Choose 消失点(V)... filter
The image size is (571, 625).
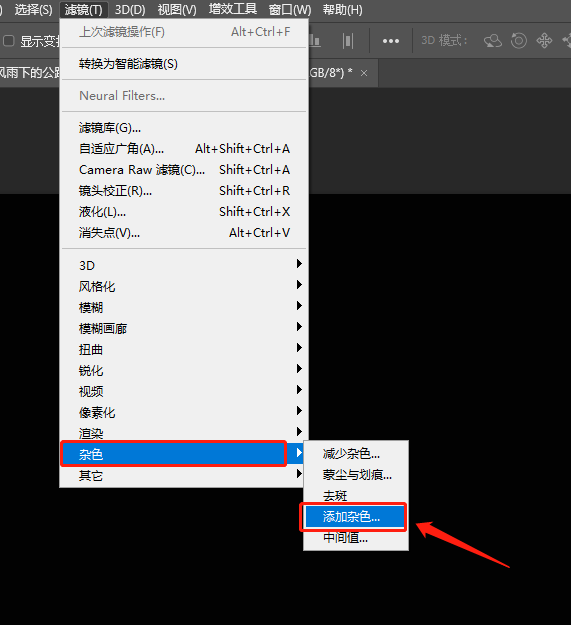[x=184, y=233]
